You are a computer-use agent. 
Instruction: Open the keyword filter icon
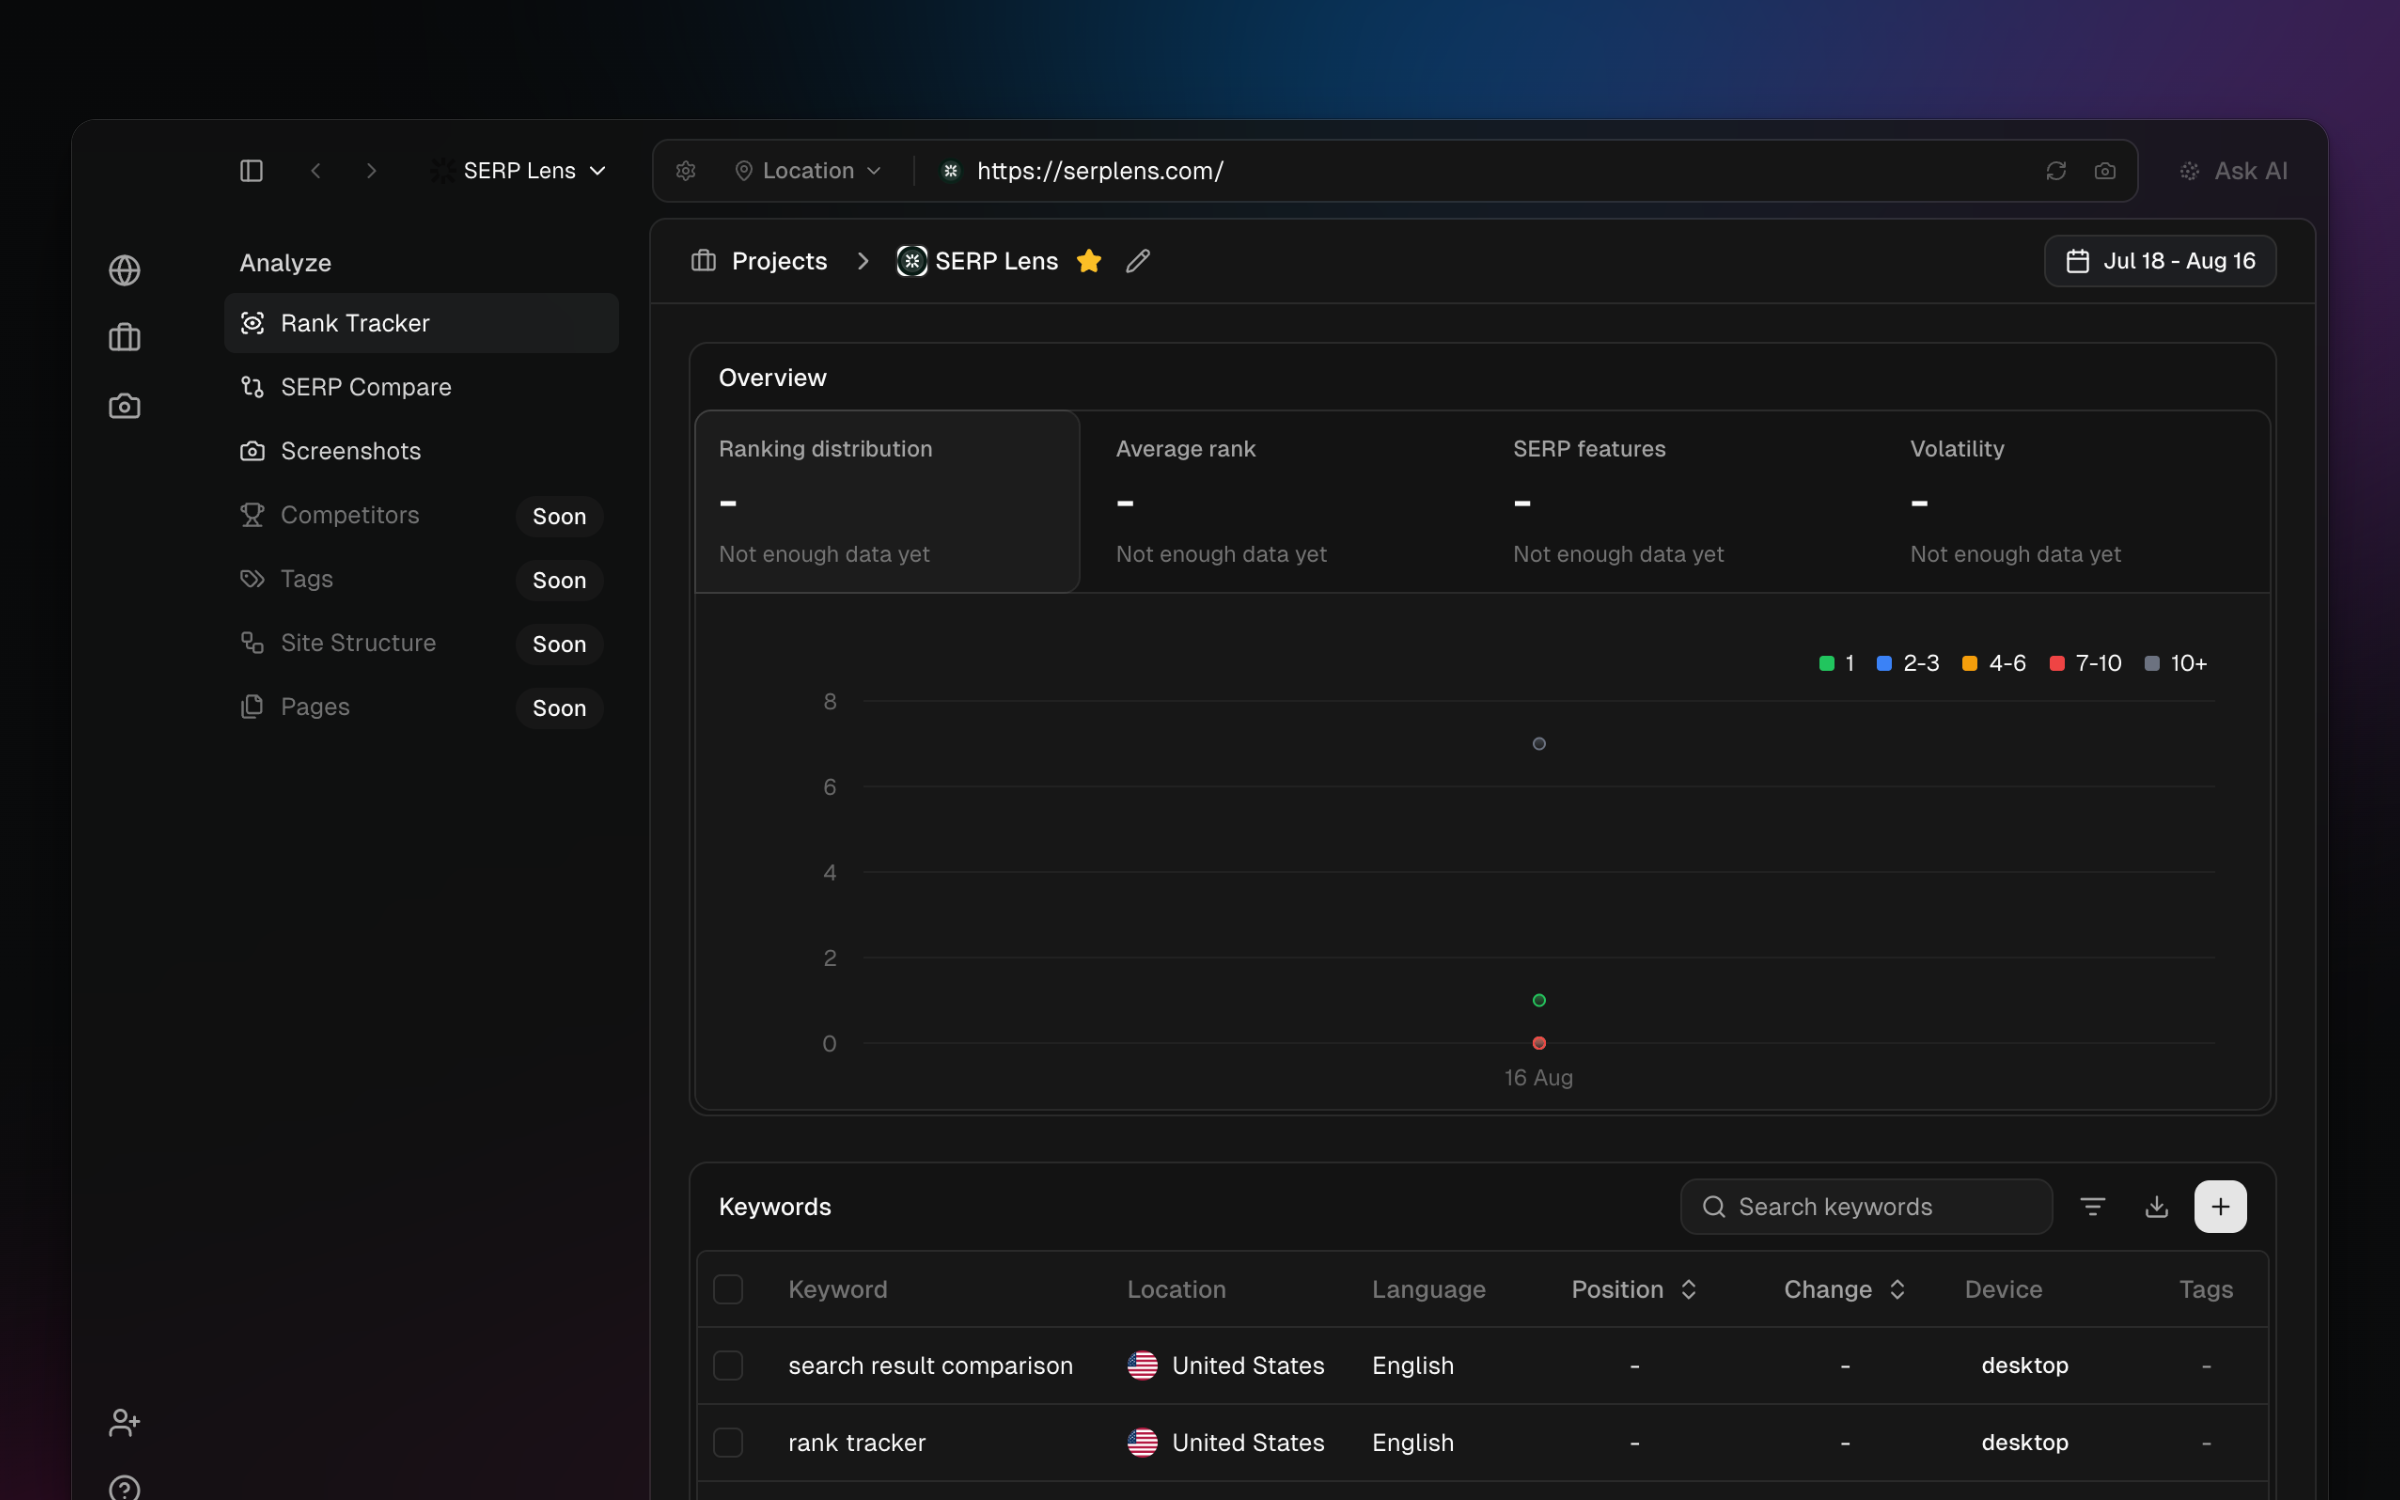[2092, 1207]
